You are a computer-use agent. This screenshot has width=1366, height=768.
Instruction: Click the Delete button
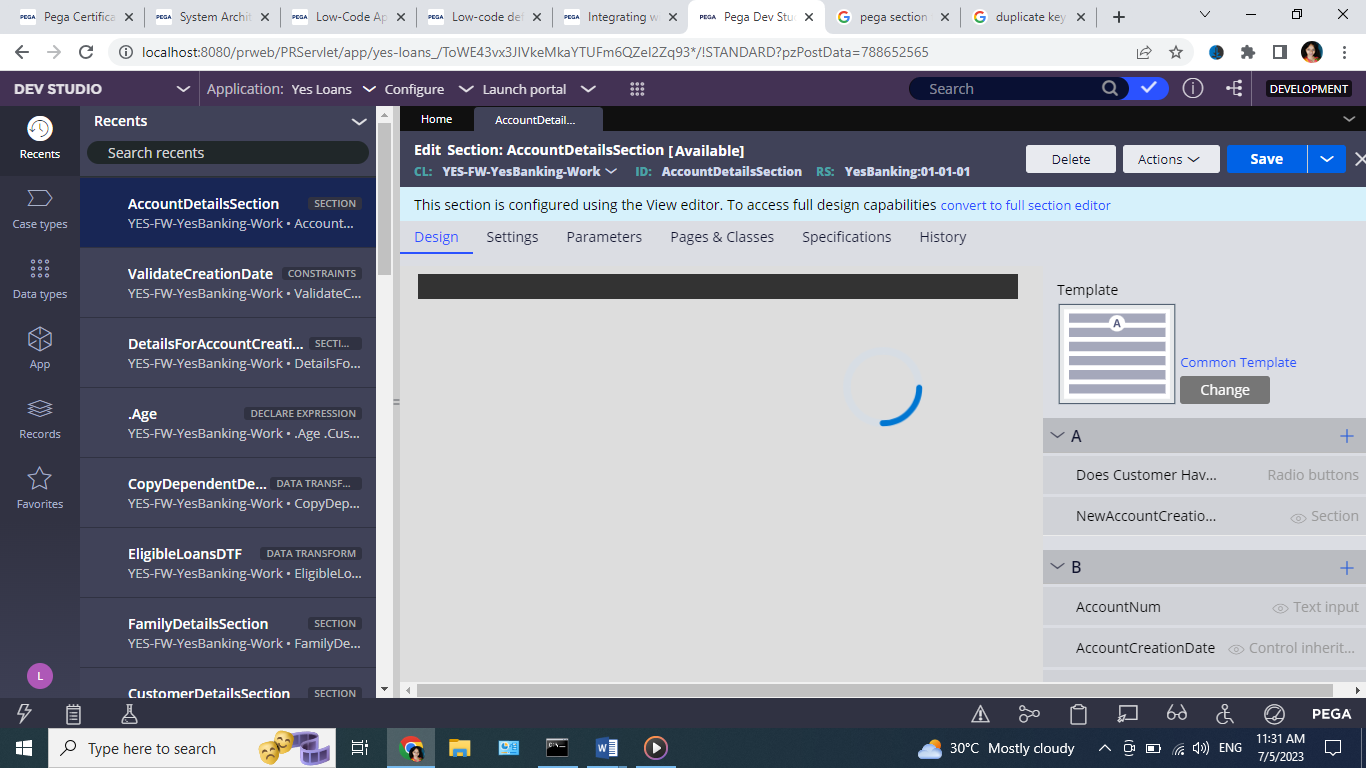[x=1071, y=159]
